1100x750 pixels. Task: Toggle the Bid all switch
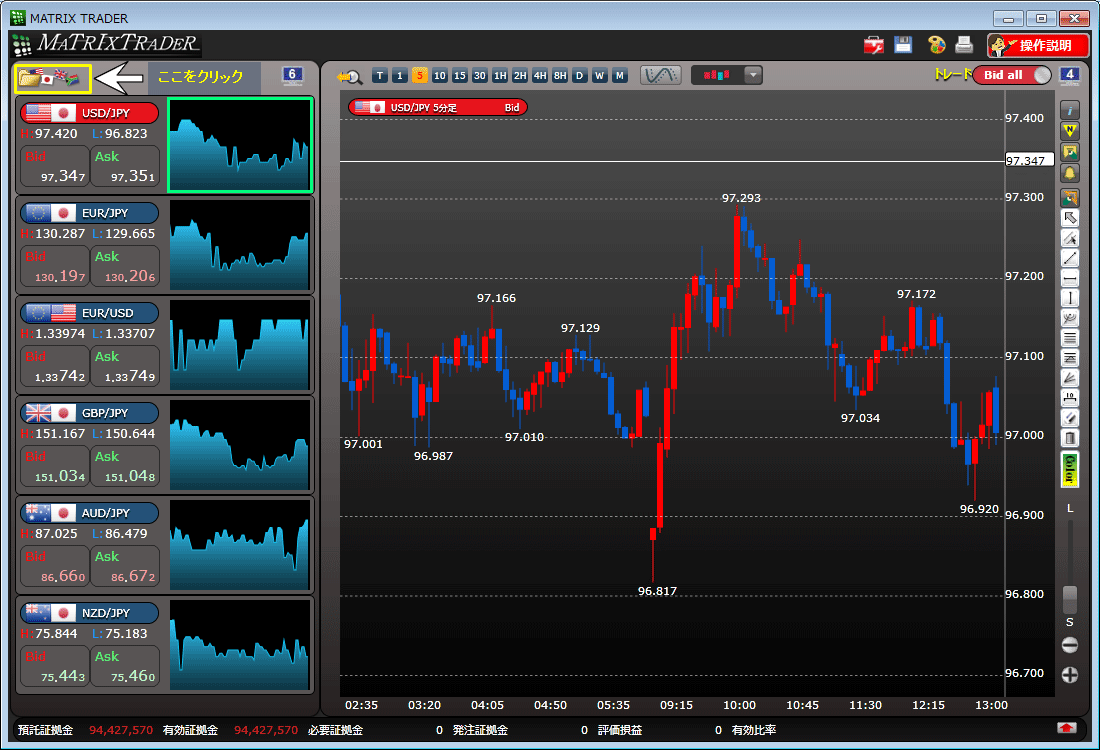pyautogui.click(x=1012, y=75)
